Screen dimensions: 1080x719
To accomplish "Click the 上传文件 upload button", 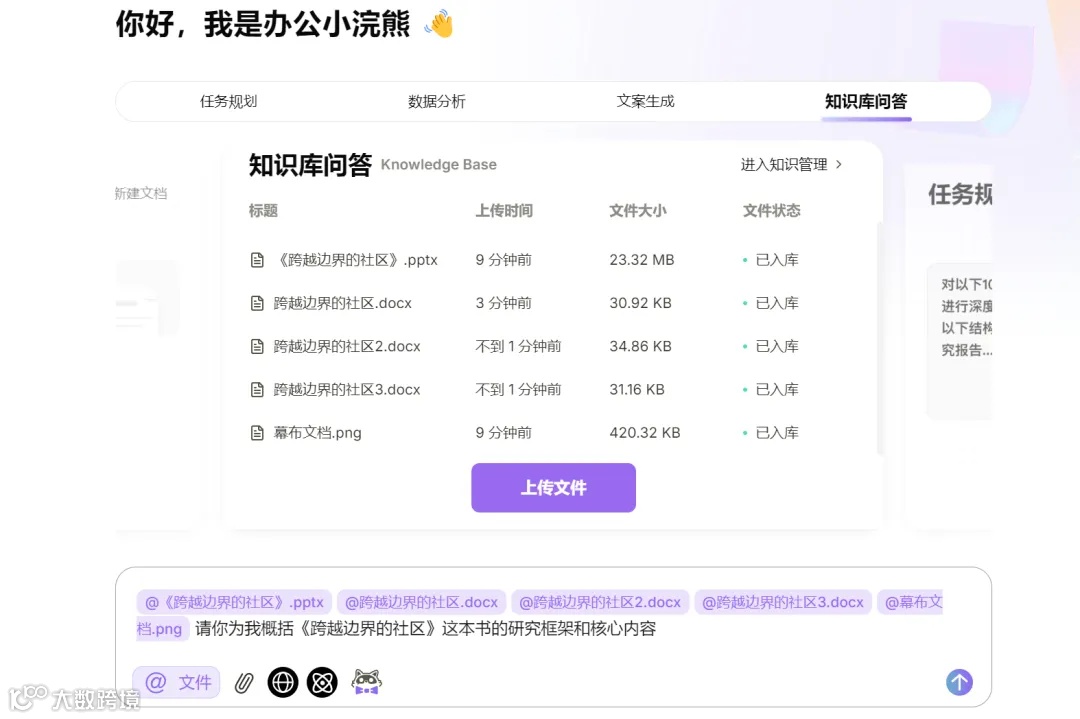I will pyautogui.click(x=553, y=488).
